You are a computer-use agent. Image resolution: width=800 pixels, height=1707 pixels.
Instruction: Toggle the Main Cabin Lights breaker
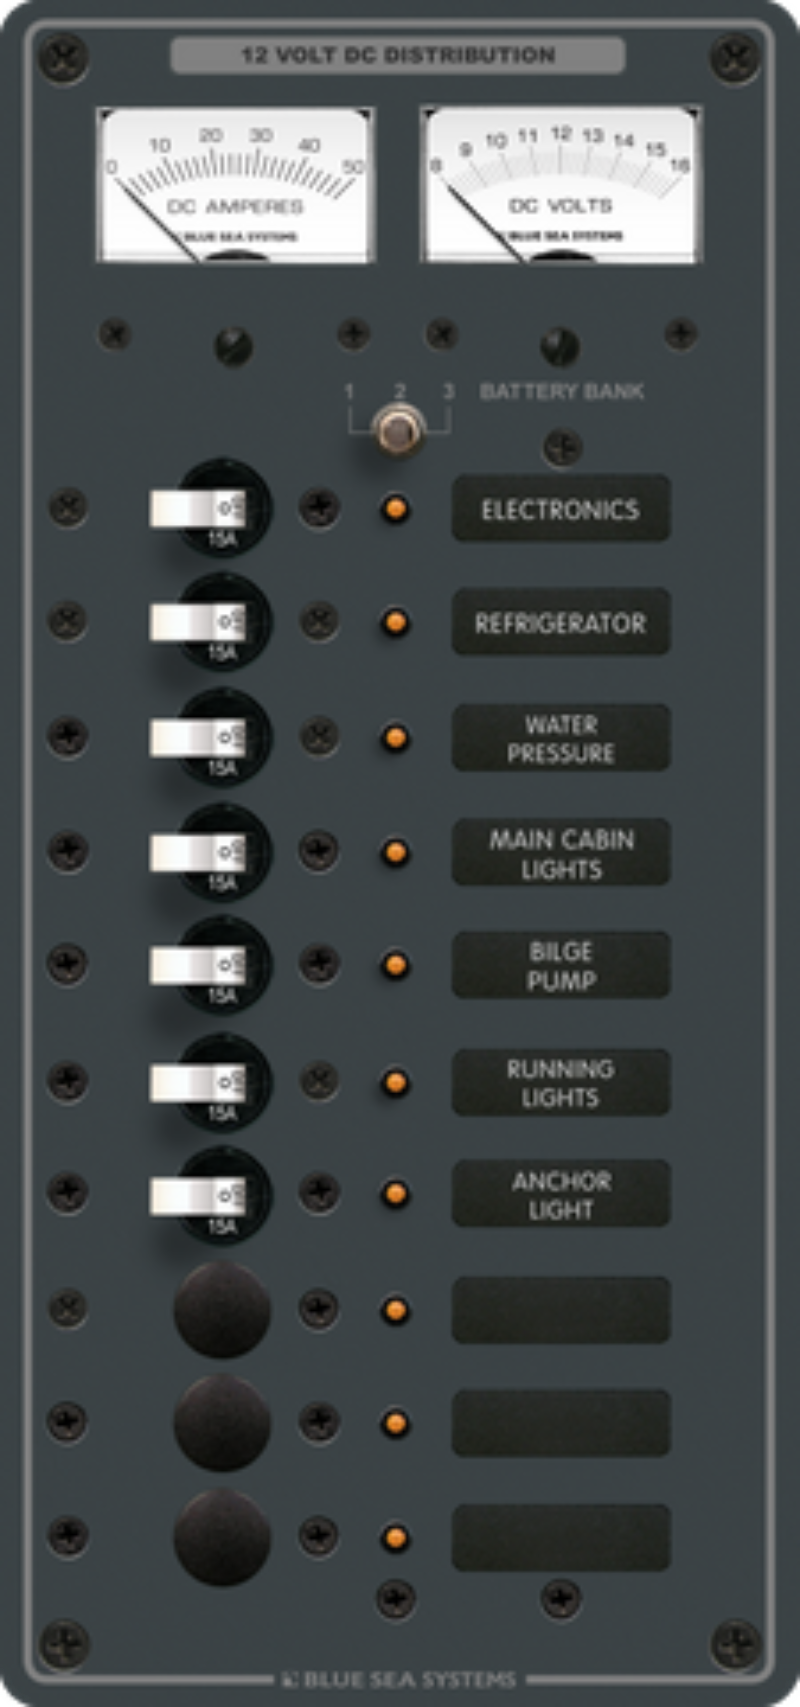point(198,852)
